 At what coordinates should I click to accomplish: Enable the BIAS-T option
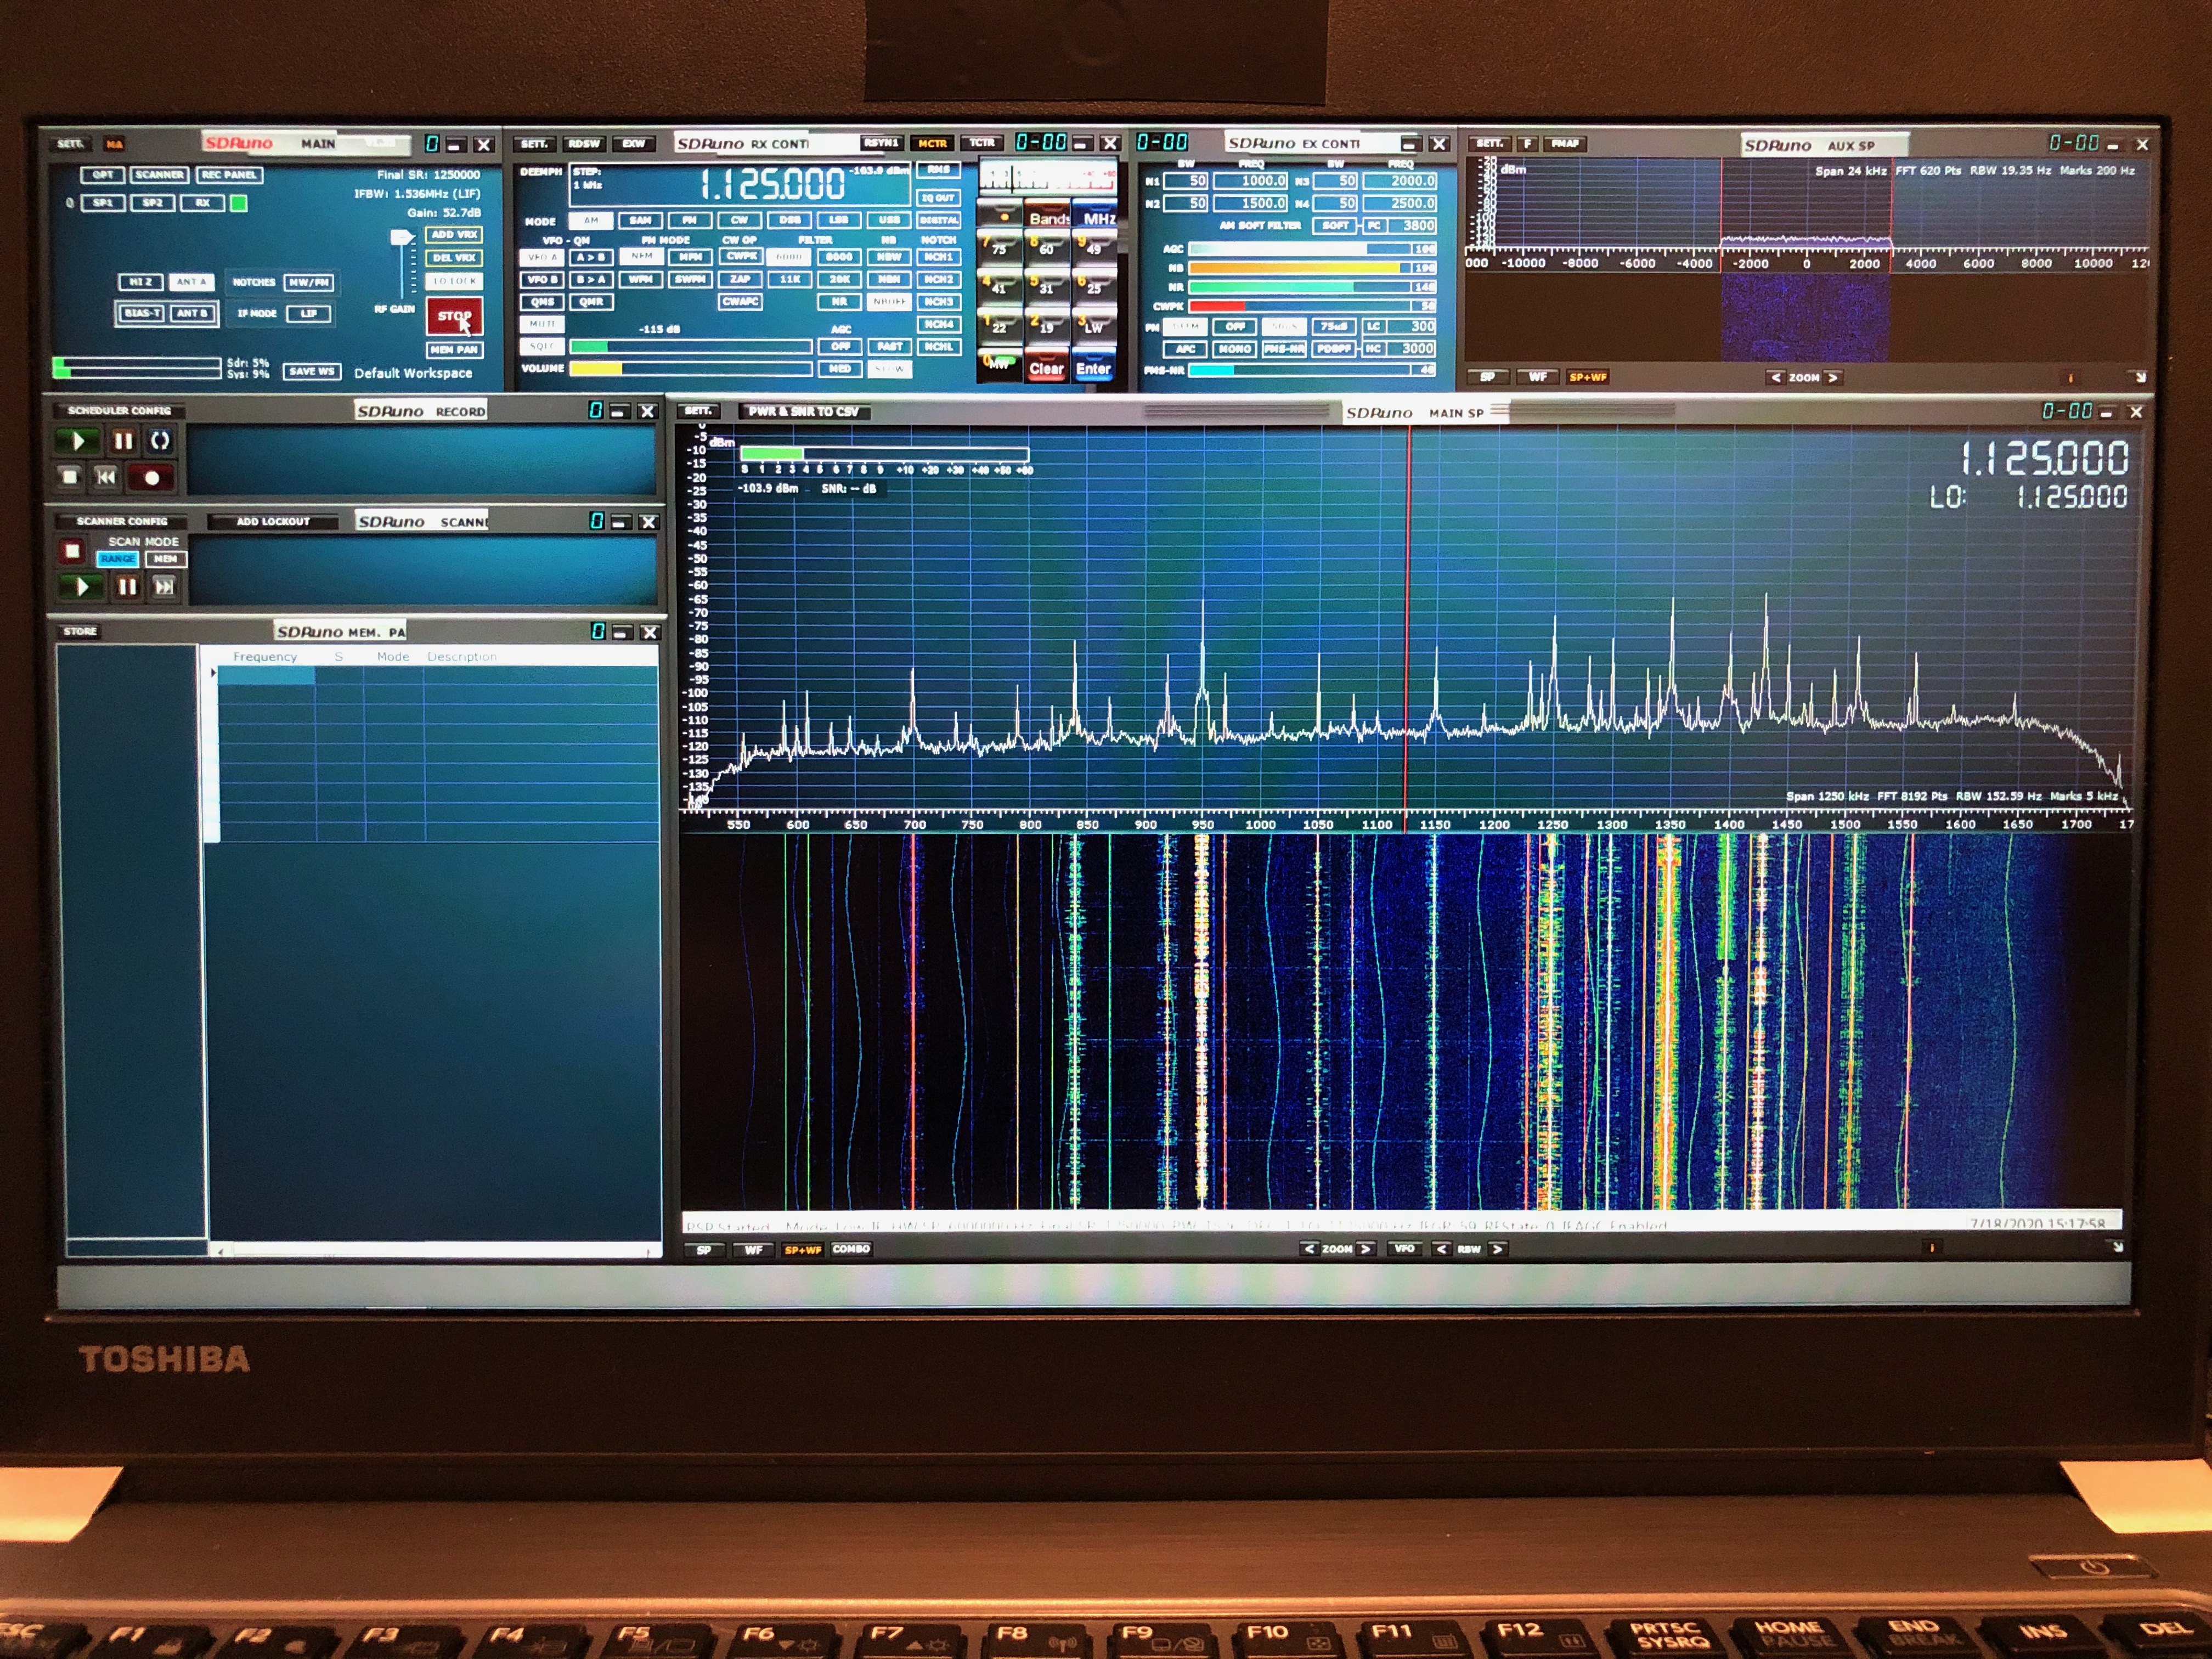tap(142, 313)
